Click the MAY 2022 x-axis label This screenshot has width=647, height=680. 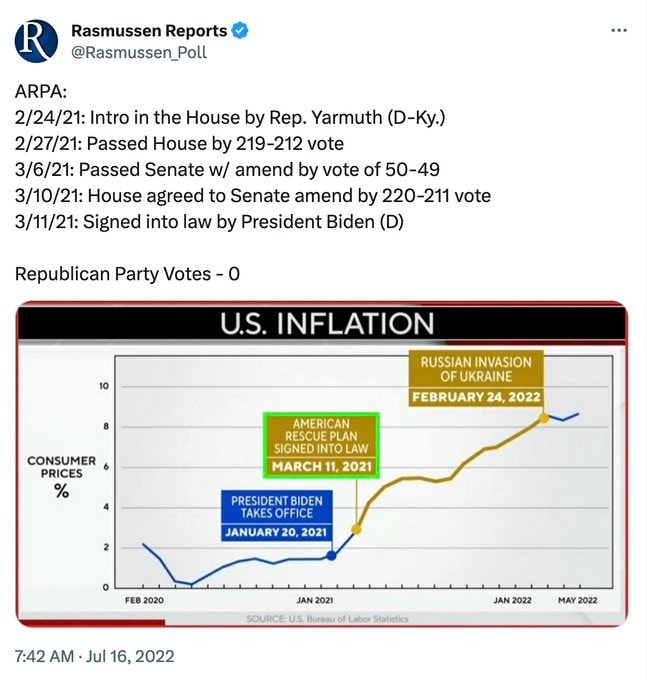point(579,600)
